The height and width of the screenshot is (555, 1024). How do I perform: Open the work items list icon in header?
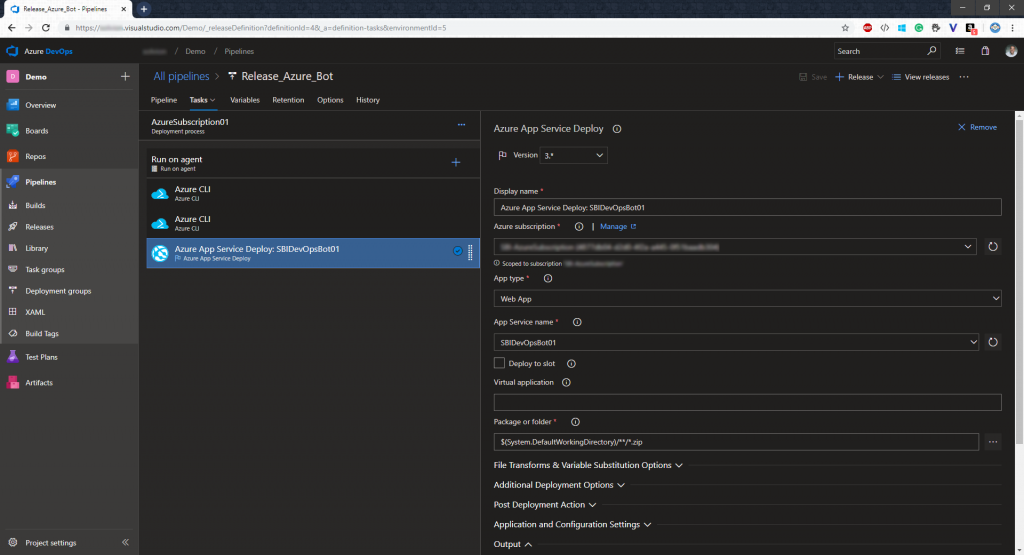[960, 51]
